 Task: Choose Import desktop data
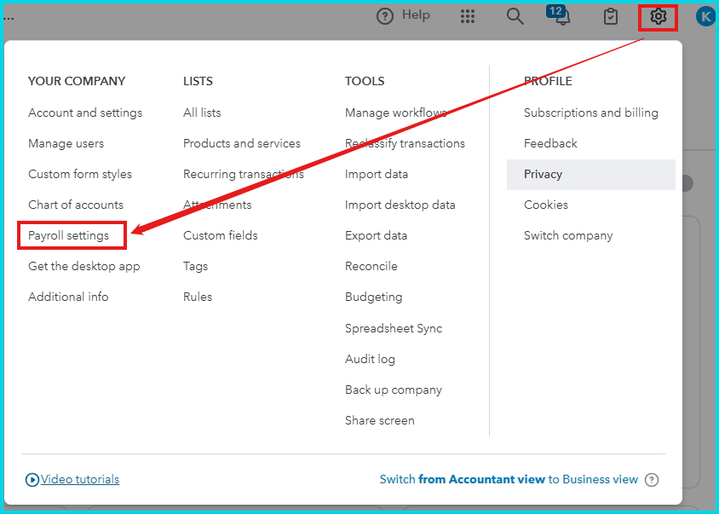coord(400,205)
